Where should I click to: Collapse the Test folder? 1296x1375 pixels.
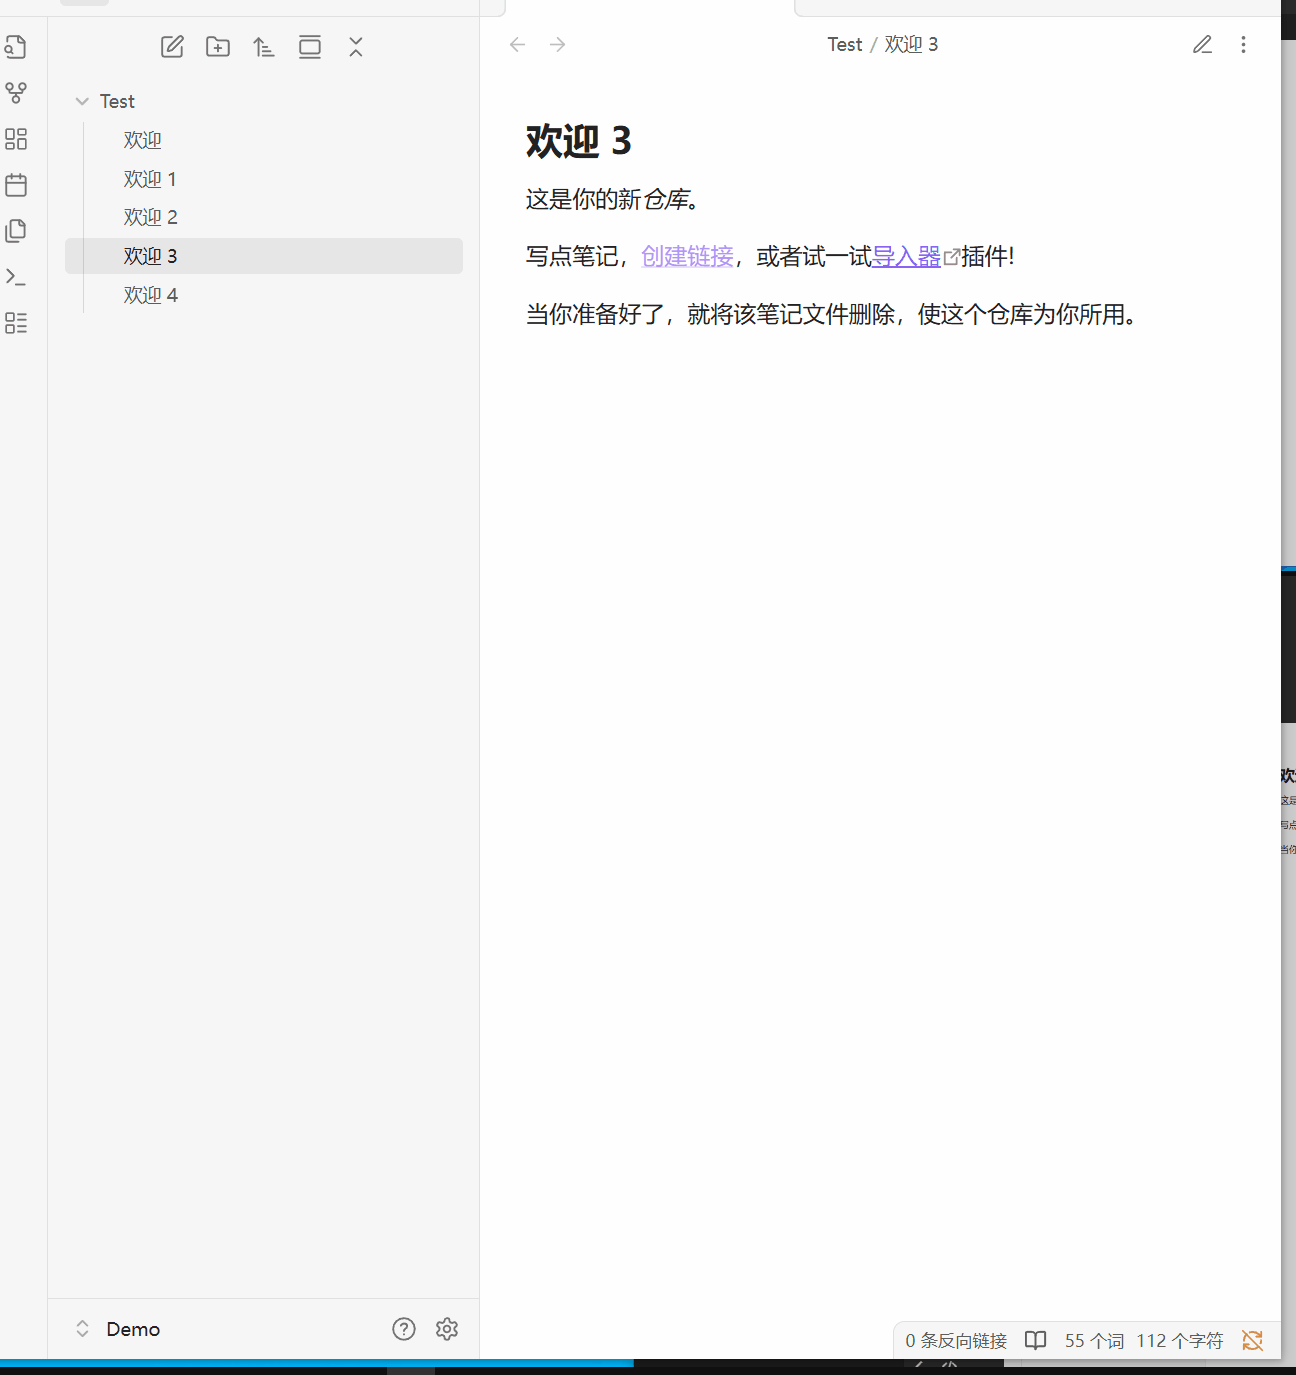coord(82,101)
